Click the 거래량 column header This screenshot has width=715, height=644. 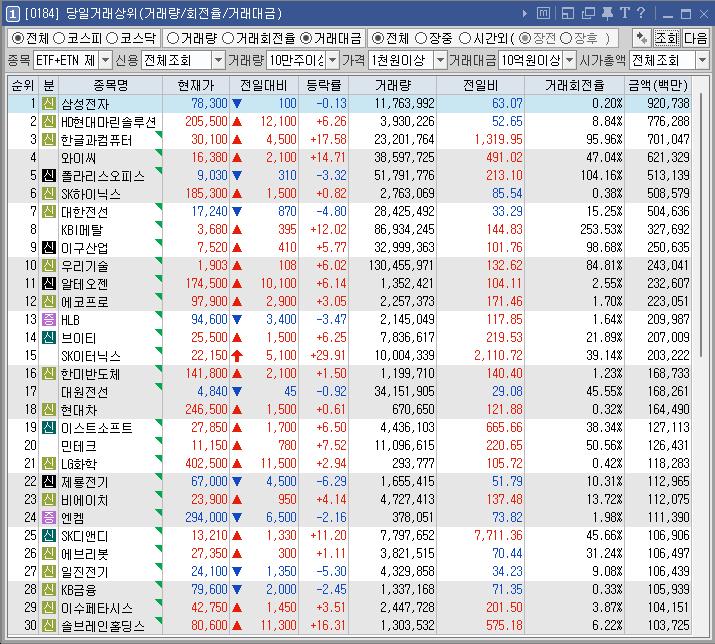coord(393,85)
